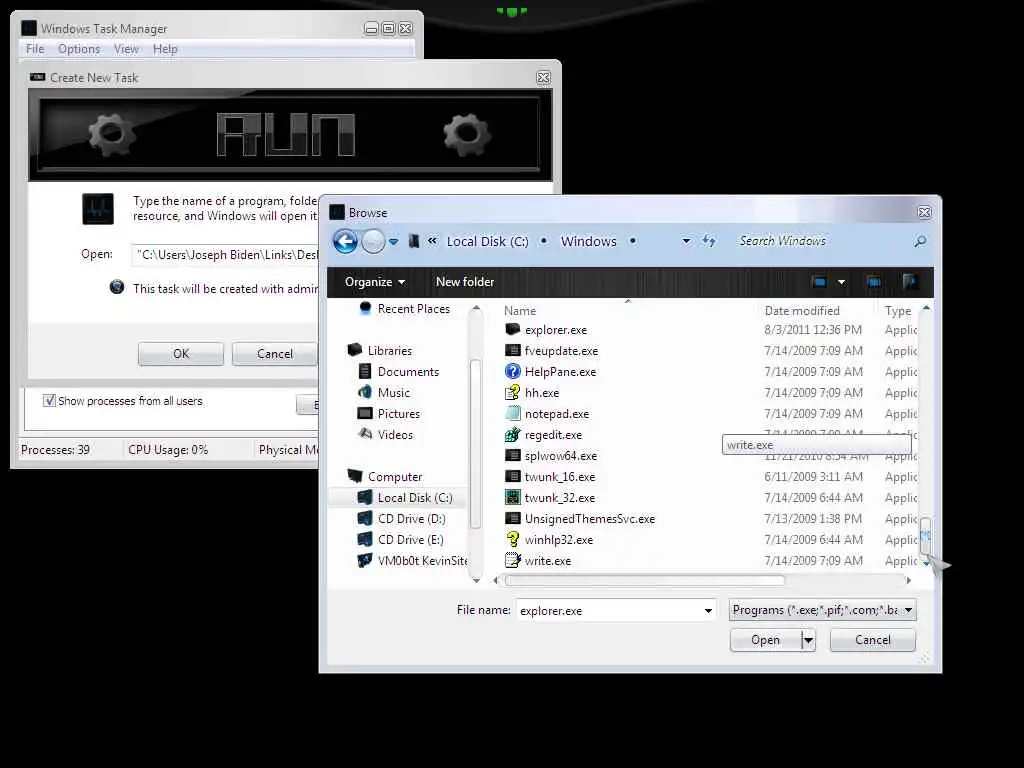Open Libraries in navigation pane
Image resolution: width=1024 pixels, height=768 pixels.
pyautogui.click(x=390, y=351)
